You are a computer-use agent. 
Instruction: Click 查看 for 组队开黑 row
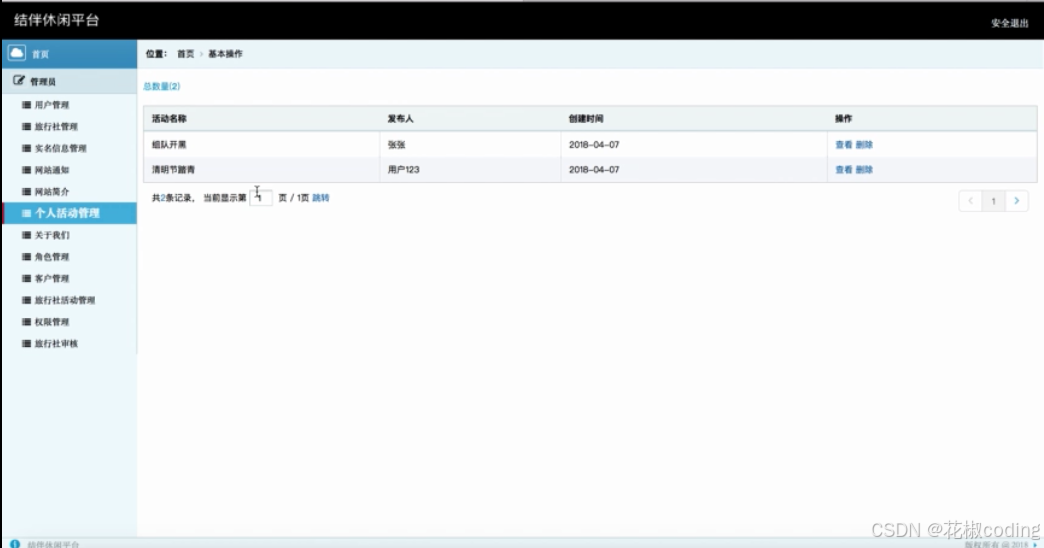tap(844, 144)
